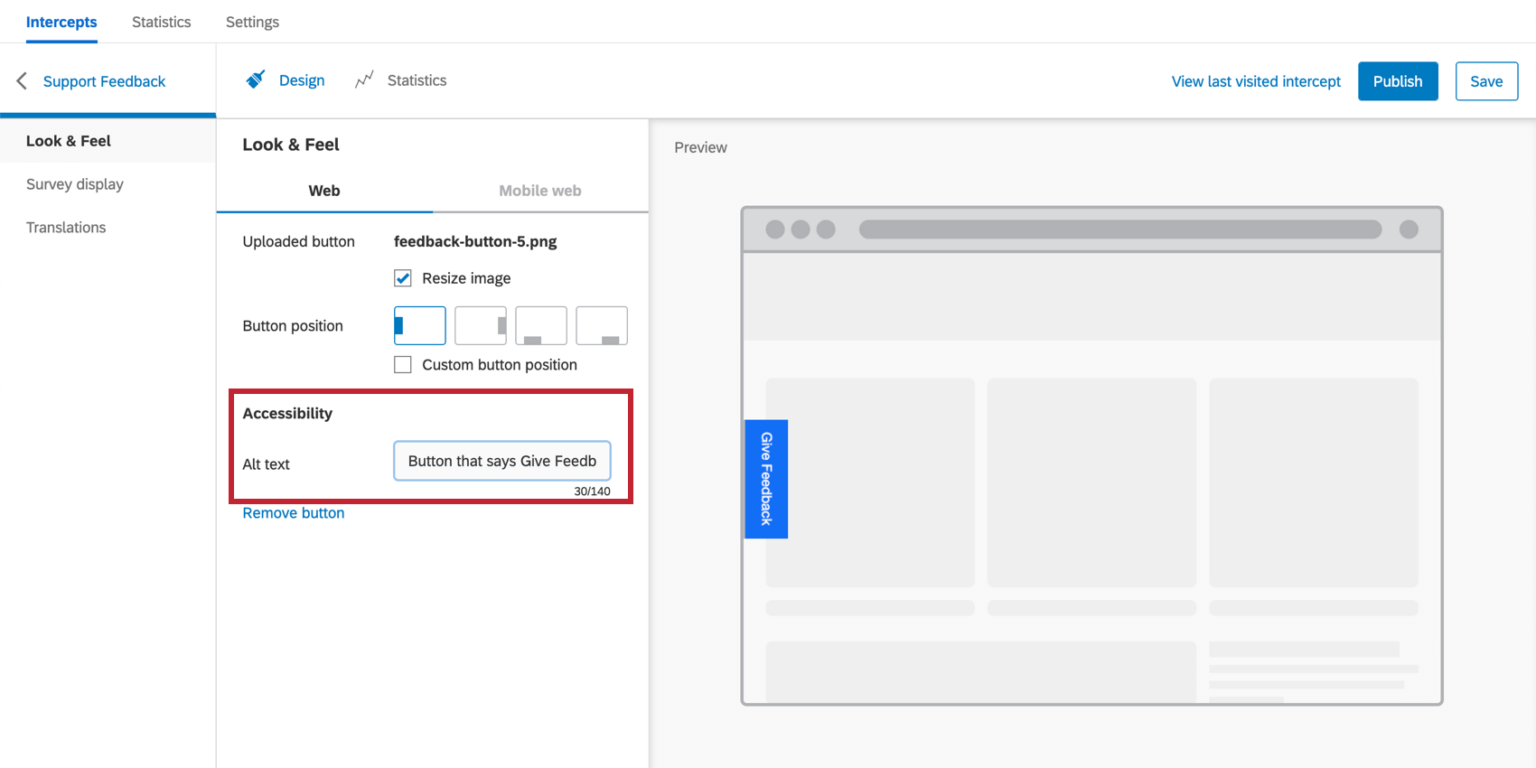The width and height of the screenshot is (1536, 768).
Task: Go to the Settings top tab
Action: pos(252,22)
